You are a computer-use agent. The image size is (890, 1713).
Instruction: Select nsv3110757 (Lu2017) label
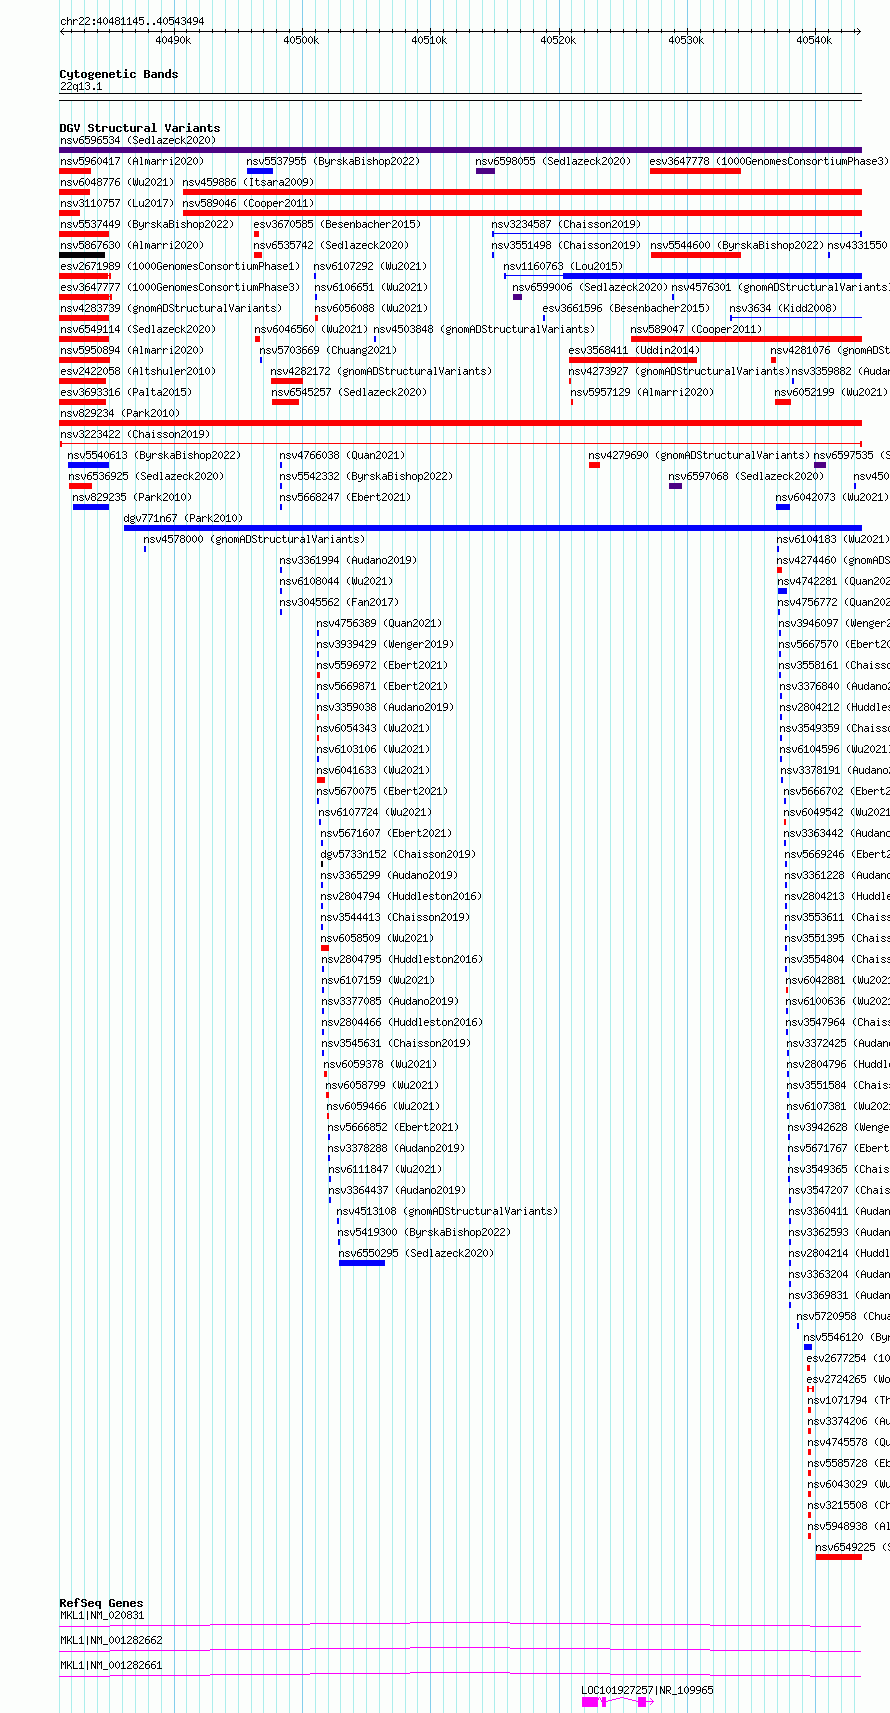click(x=117, y=203)
